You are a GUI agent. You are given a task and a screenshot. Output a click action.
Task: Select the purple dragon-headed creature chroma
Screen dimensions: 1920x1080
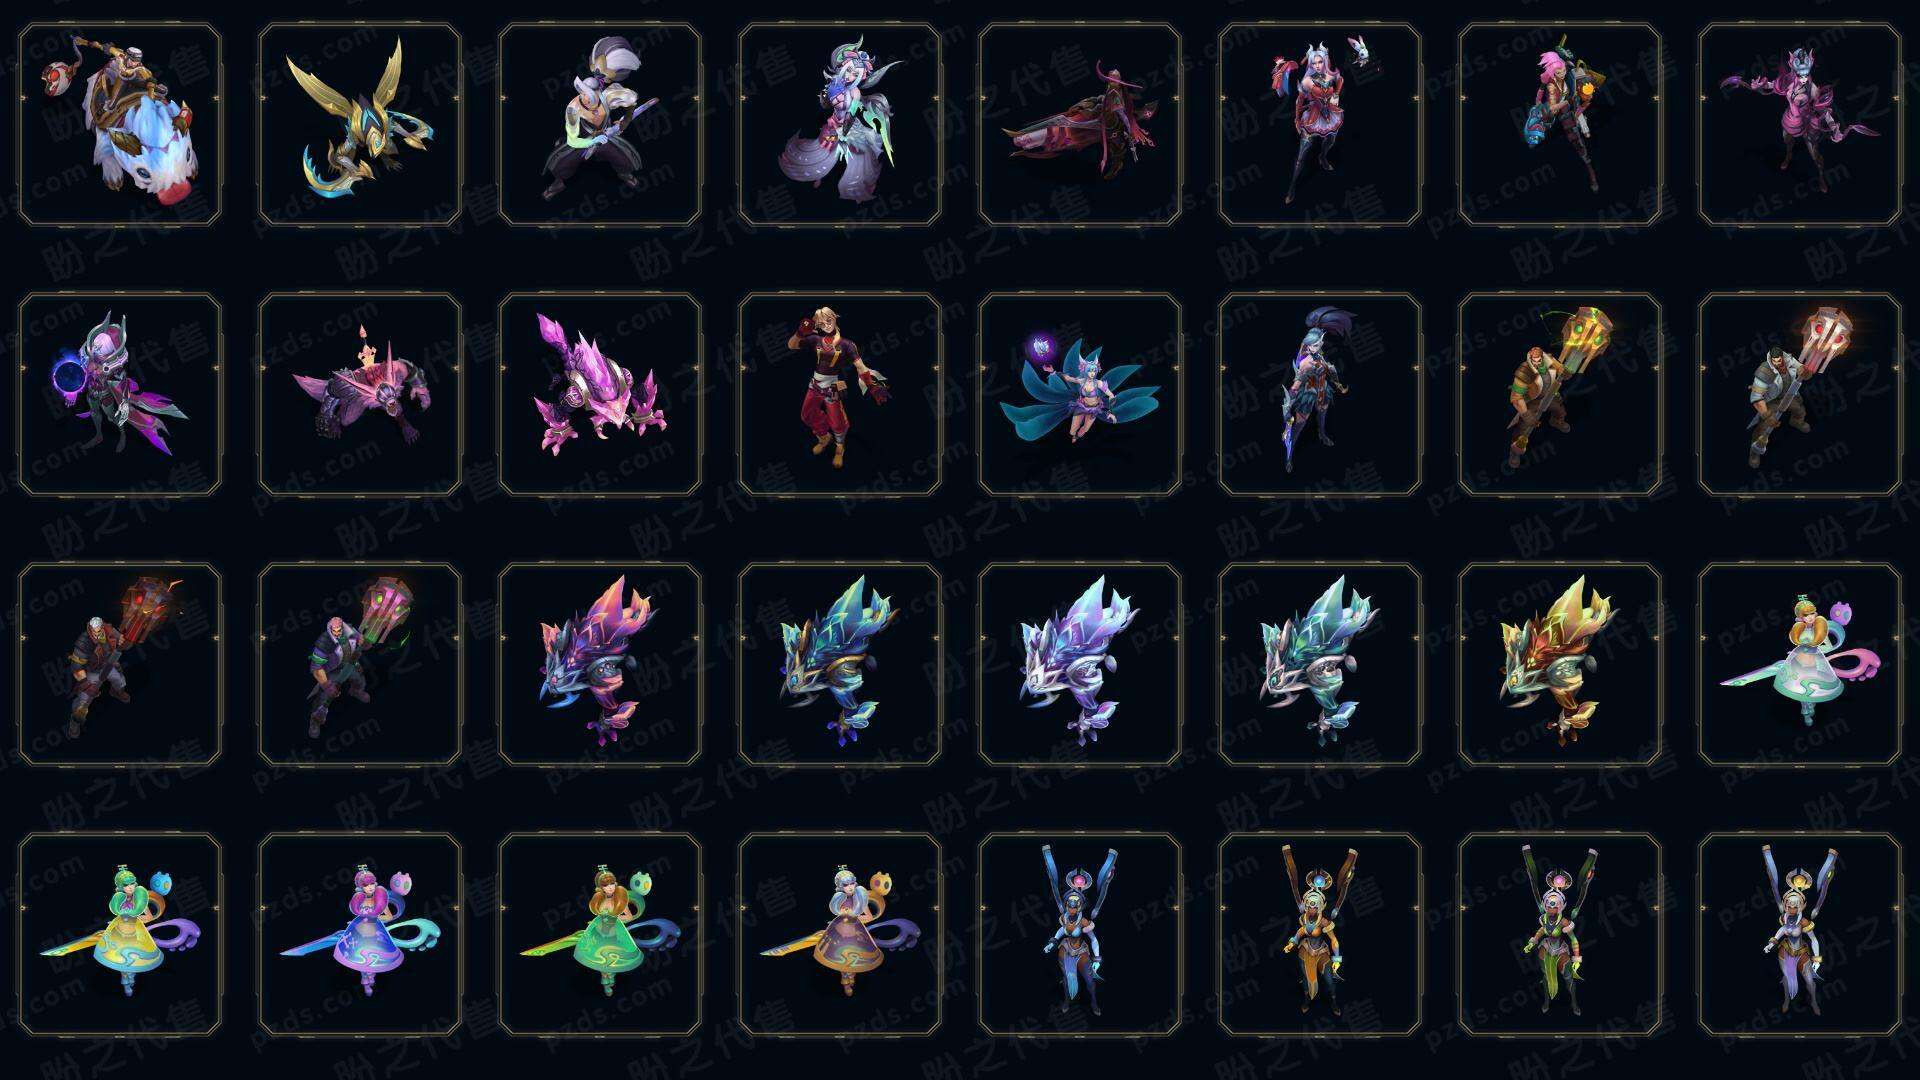click(x=600, y=664)
